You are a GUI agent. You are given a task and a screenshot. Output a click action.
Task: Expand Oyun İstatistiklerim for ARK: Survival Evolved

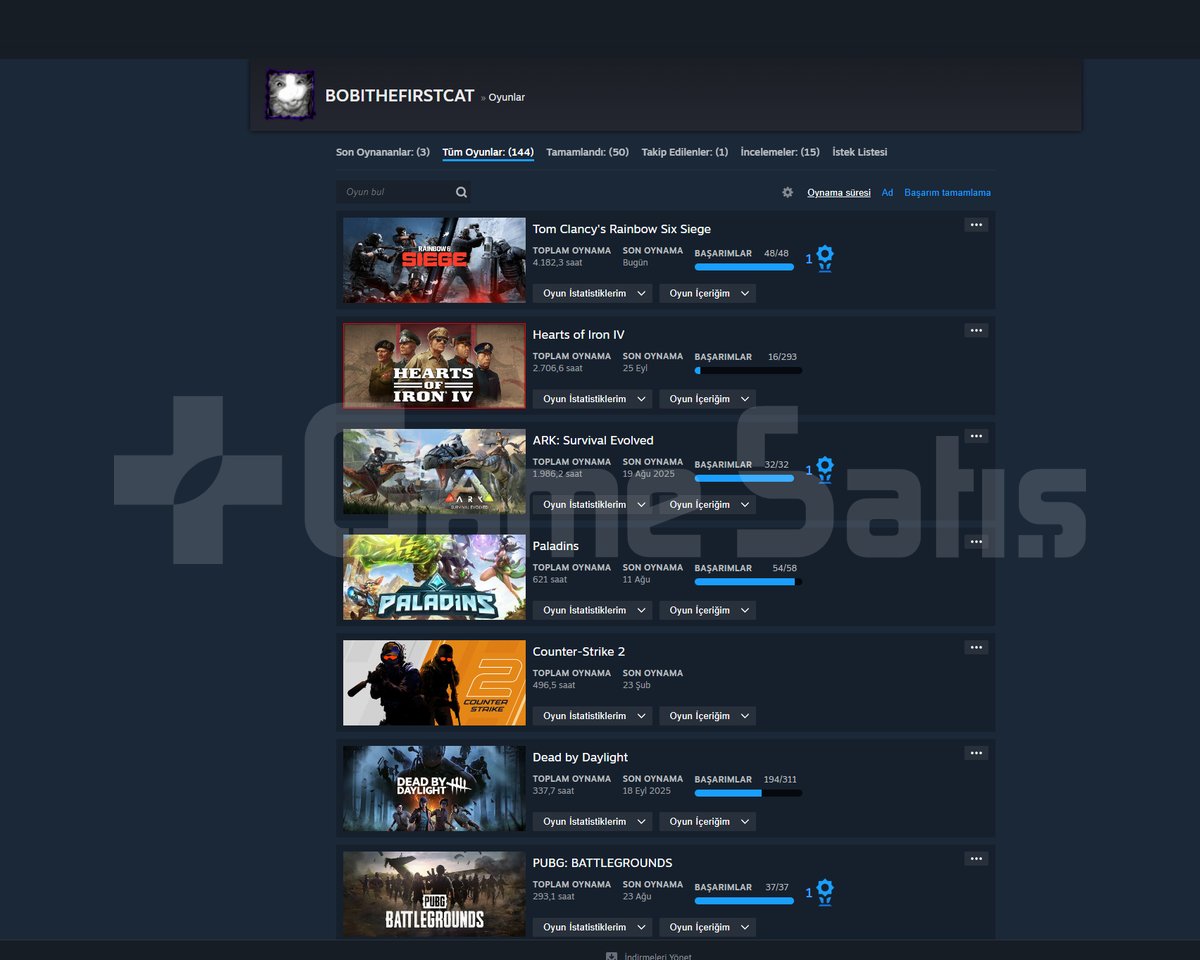(x=592, y=505)
